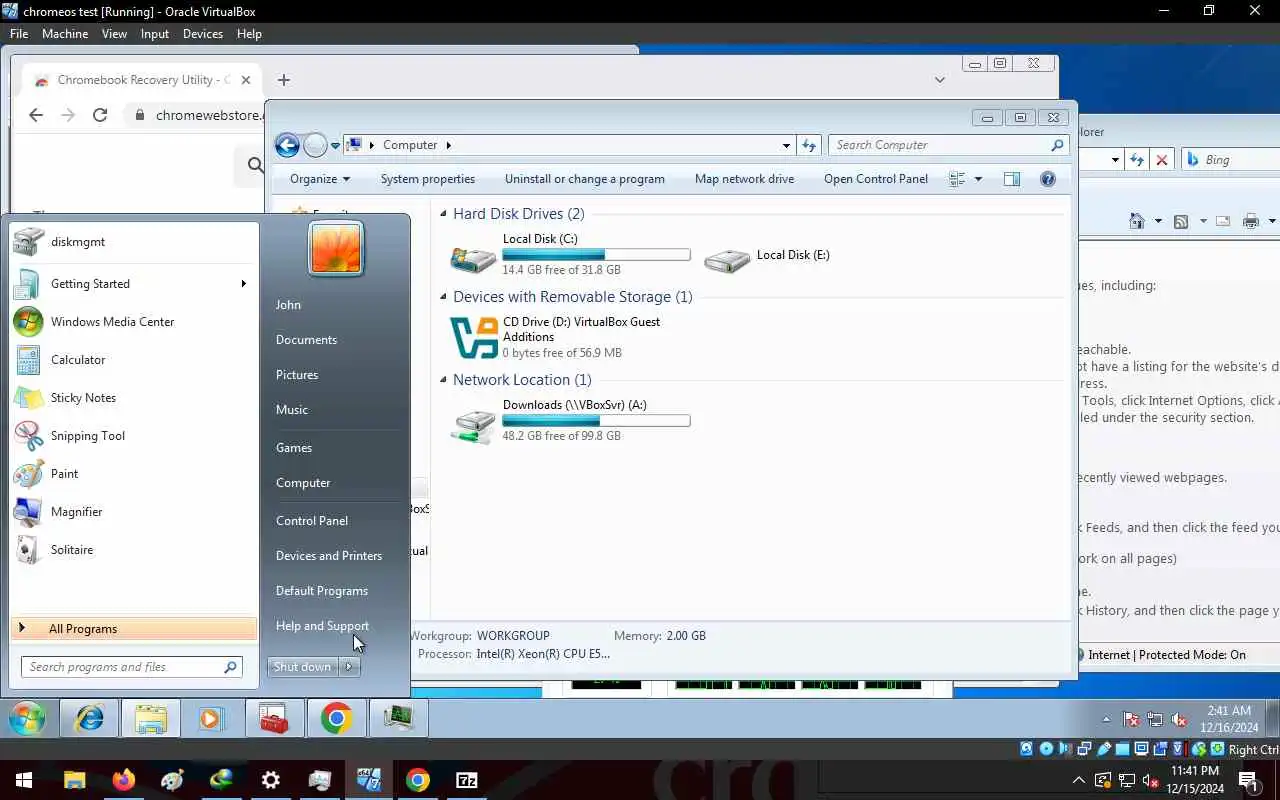1280x800 pixels.
Task: Expand the Chrome tab search chevron
Action: click(940, 80)
